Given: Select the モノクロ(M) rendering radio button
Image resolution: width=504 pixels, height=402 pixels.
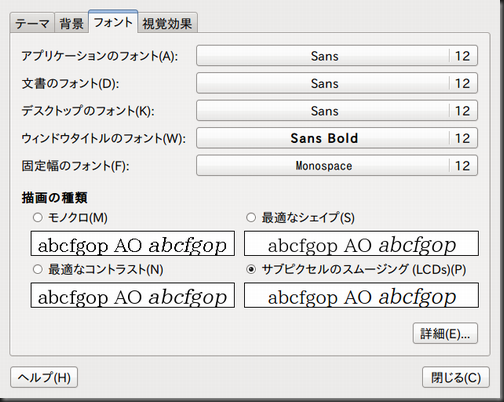Looking at the screenshot, I should (38, 218).
